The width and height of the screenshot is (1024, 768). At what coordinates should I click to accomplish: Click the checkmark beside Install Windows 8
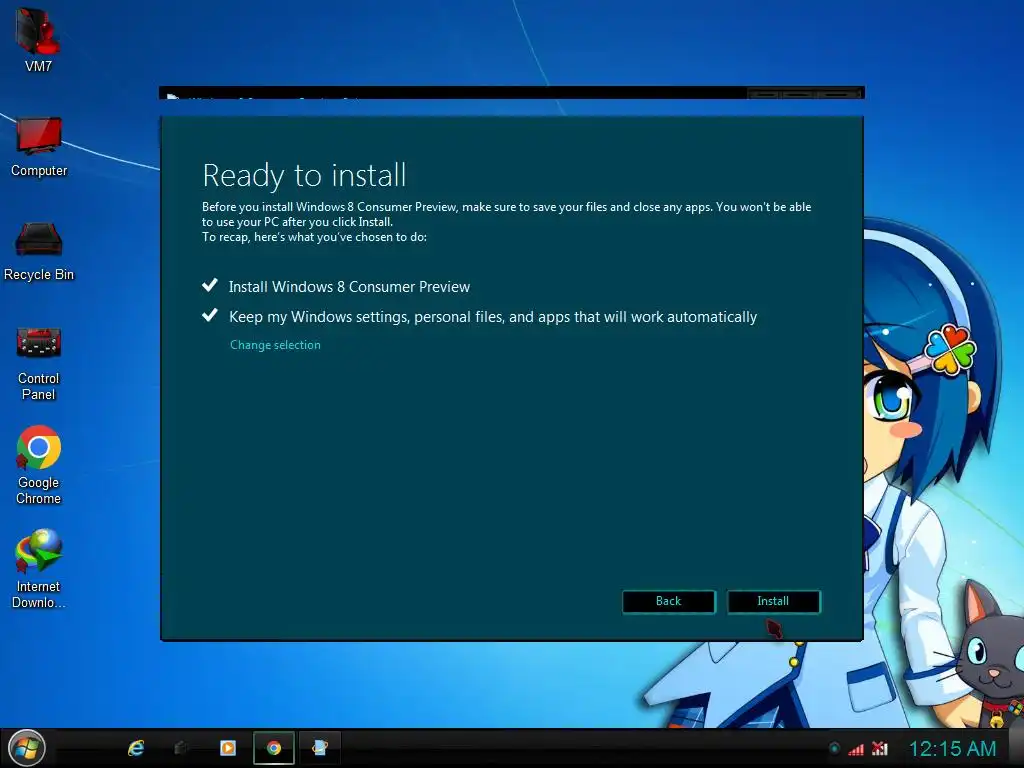[x=210, y=285]
